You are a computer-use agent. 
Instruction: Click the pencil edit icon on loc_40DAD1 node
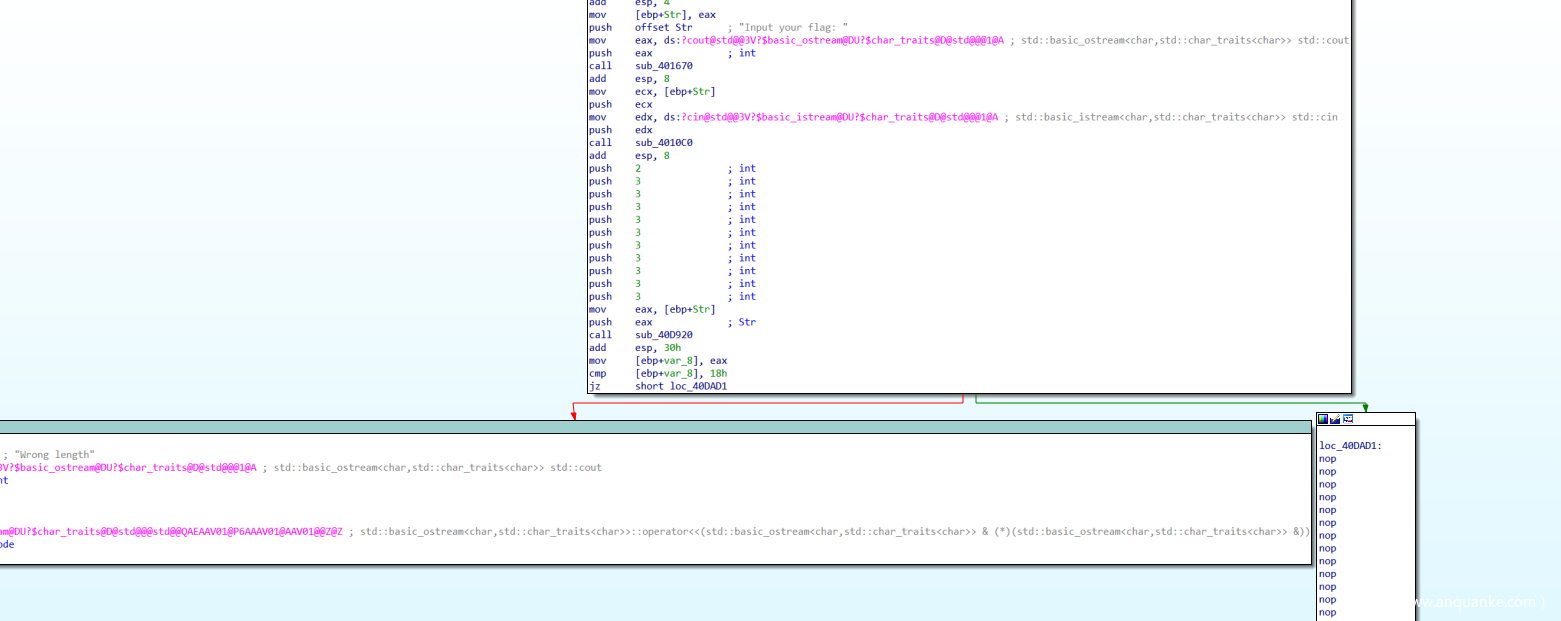click(x=1335, y=419)
